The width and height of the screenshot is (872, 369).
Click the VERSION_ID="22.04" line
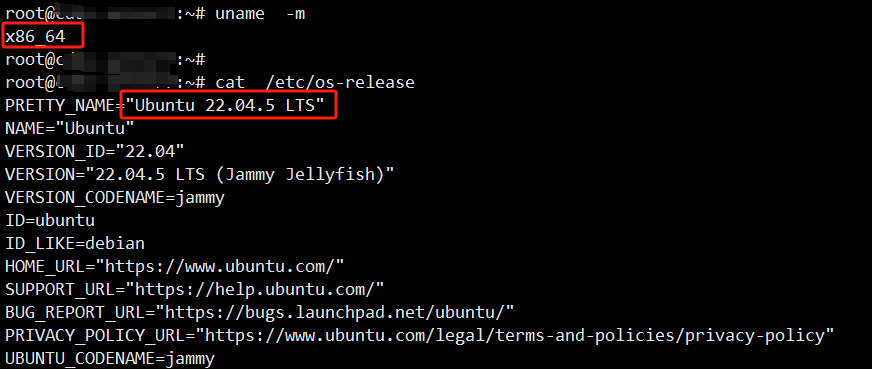95,152
